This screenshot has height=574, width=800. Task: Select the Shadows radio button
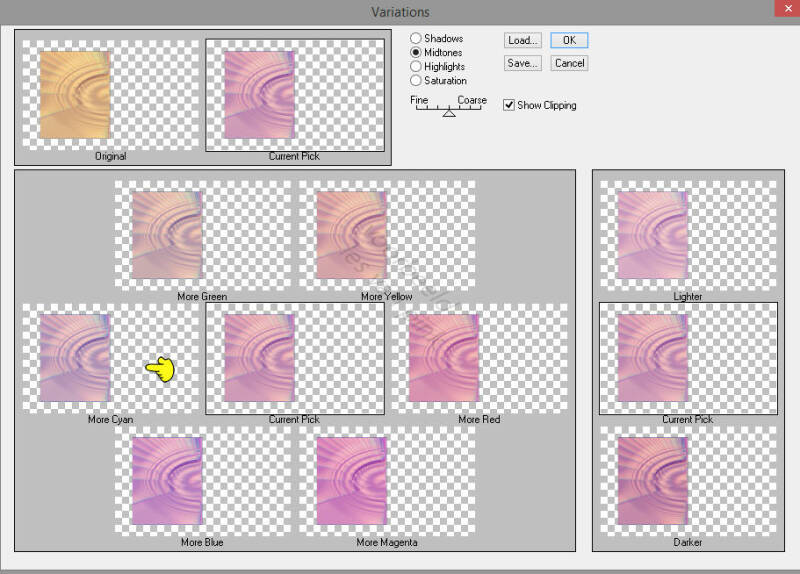[415, 38]
